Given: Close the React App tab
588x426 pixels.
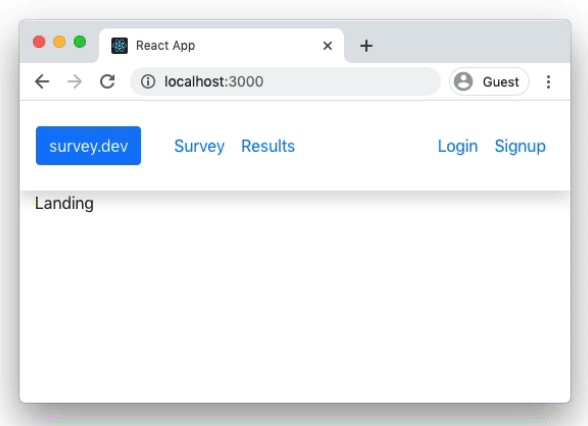Looking at the screenshot, I should 327,46.
